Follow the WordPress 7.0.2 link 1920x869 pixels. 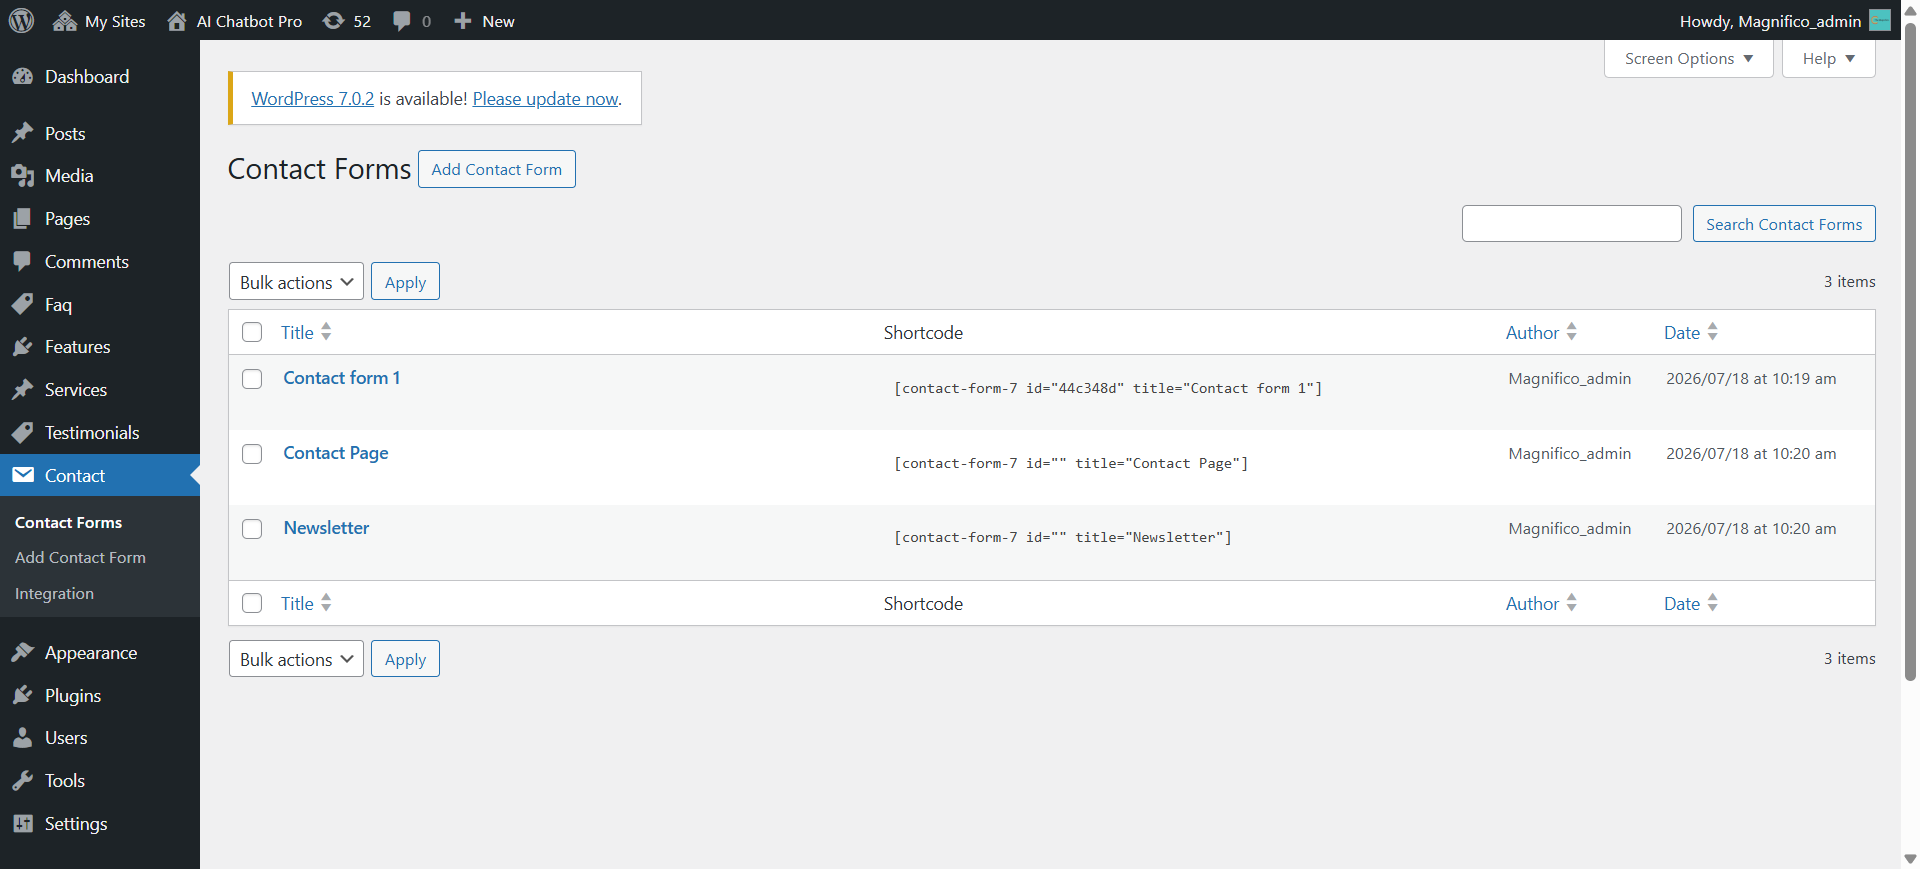313,99
